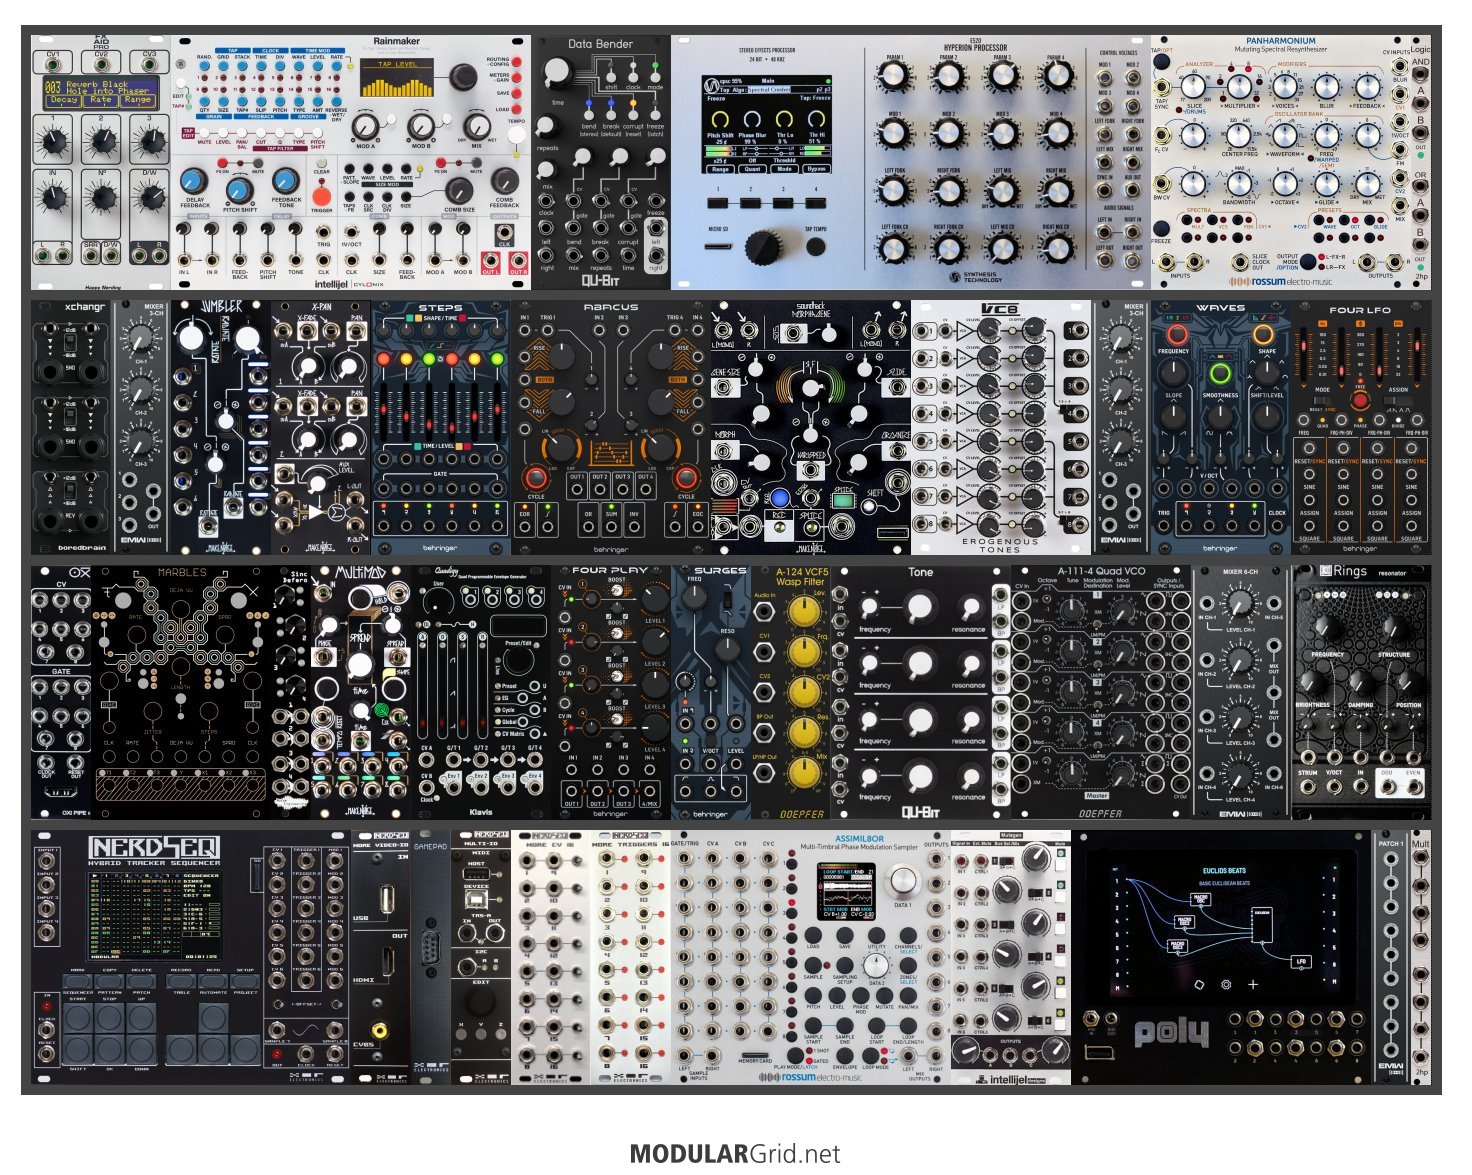Click the Gamepad DB9 connector

[431, 946]
